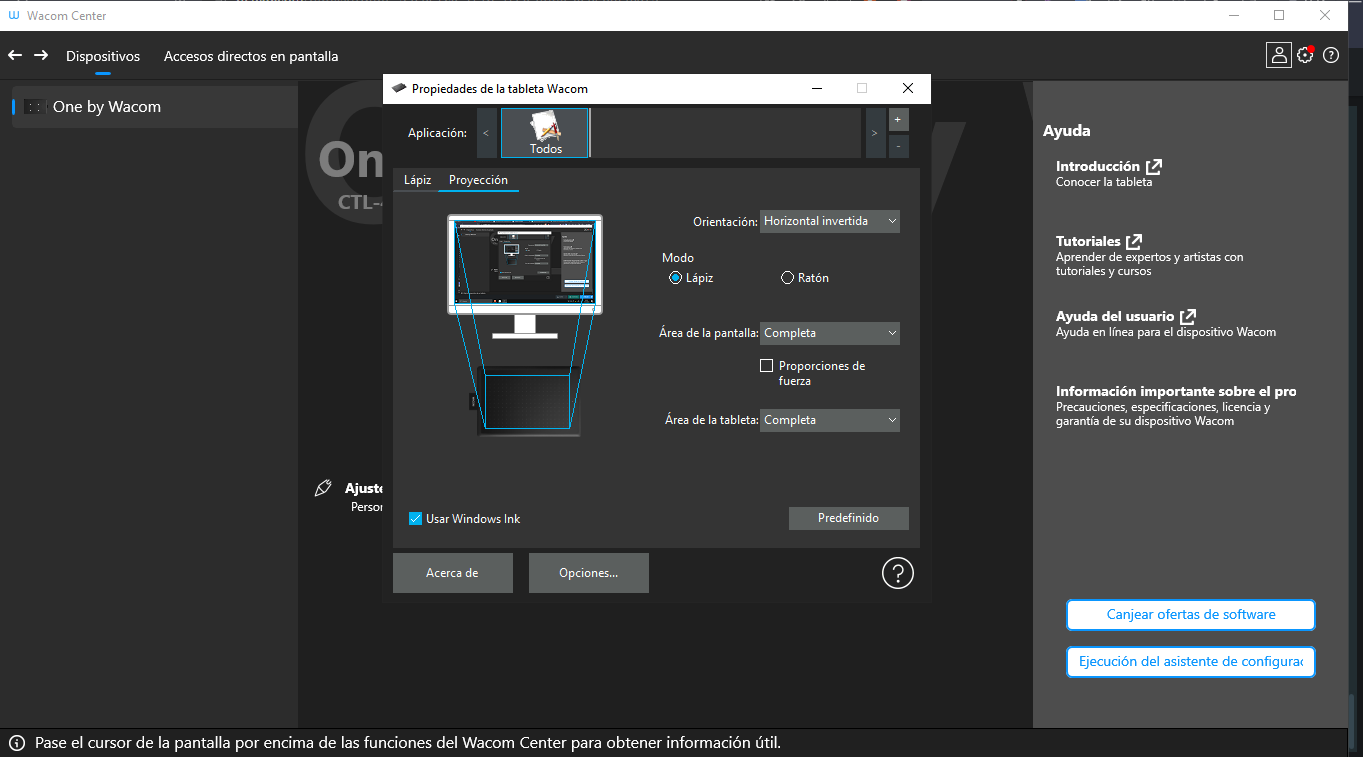Click the back arrow in Wacom Center
1363x757 pixels.
tap(15, 56)
